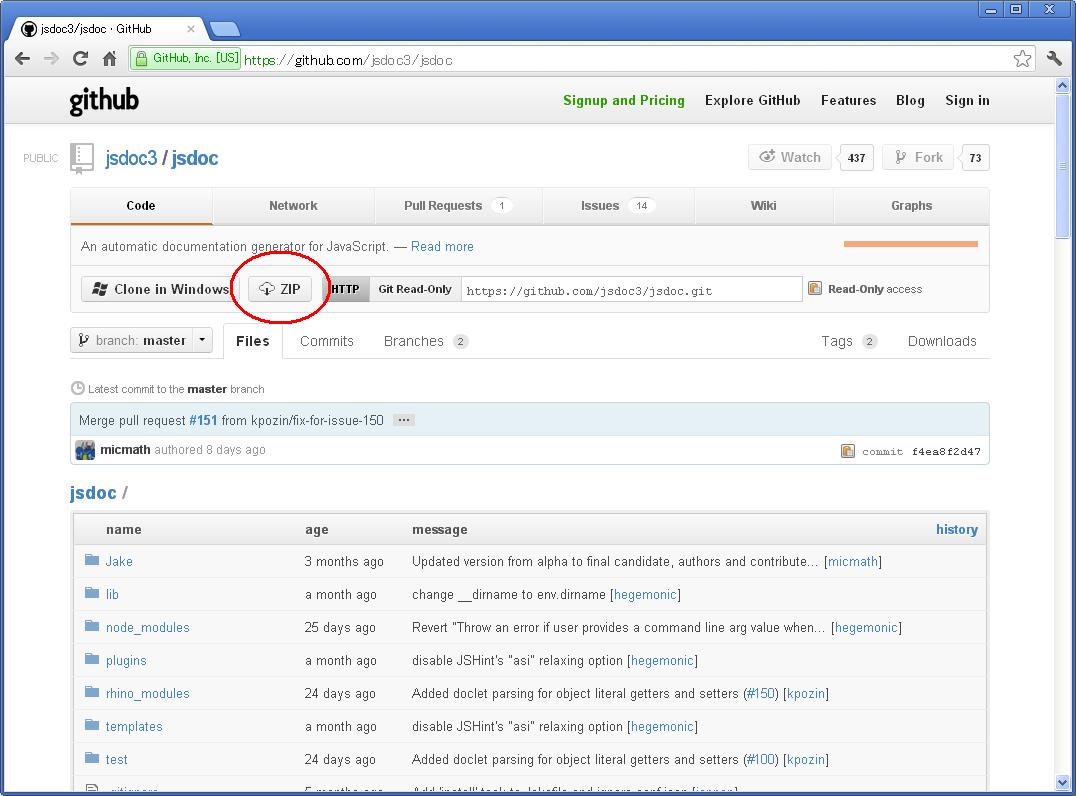The width and height of the screenshot is (1076, 796).
Task: Click the GitHub favicon on browser tab
Action: [29, 29]
